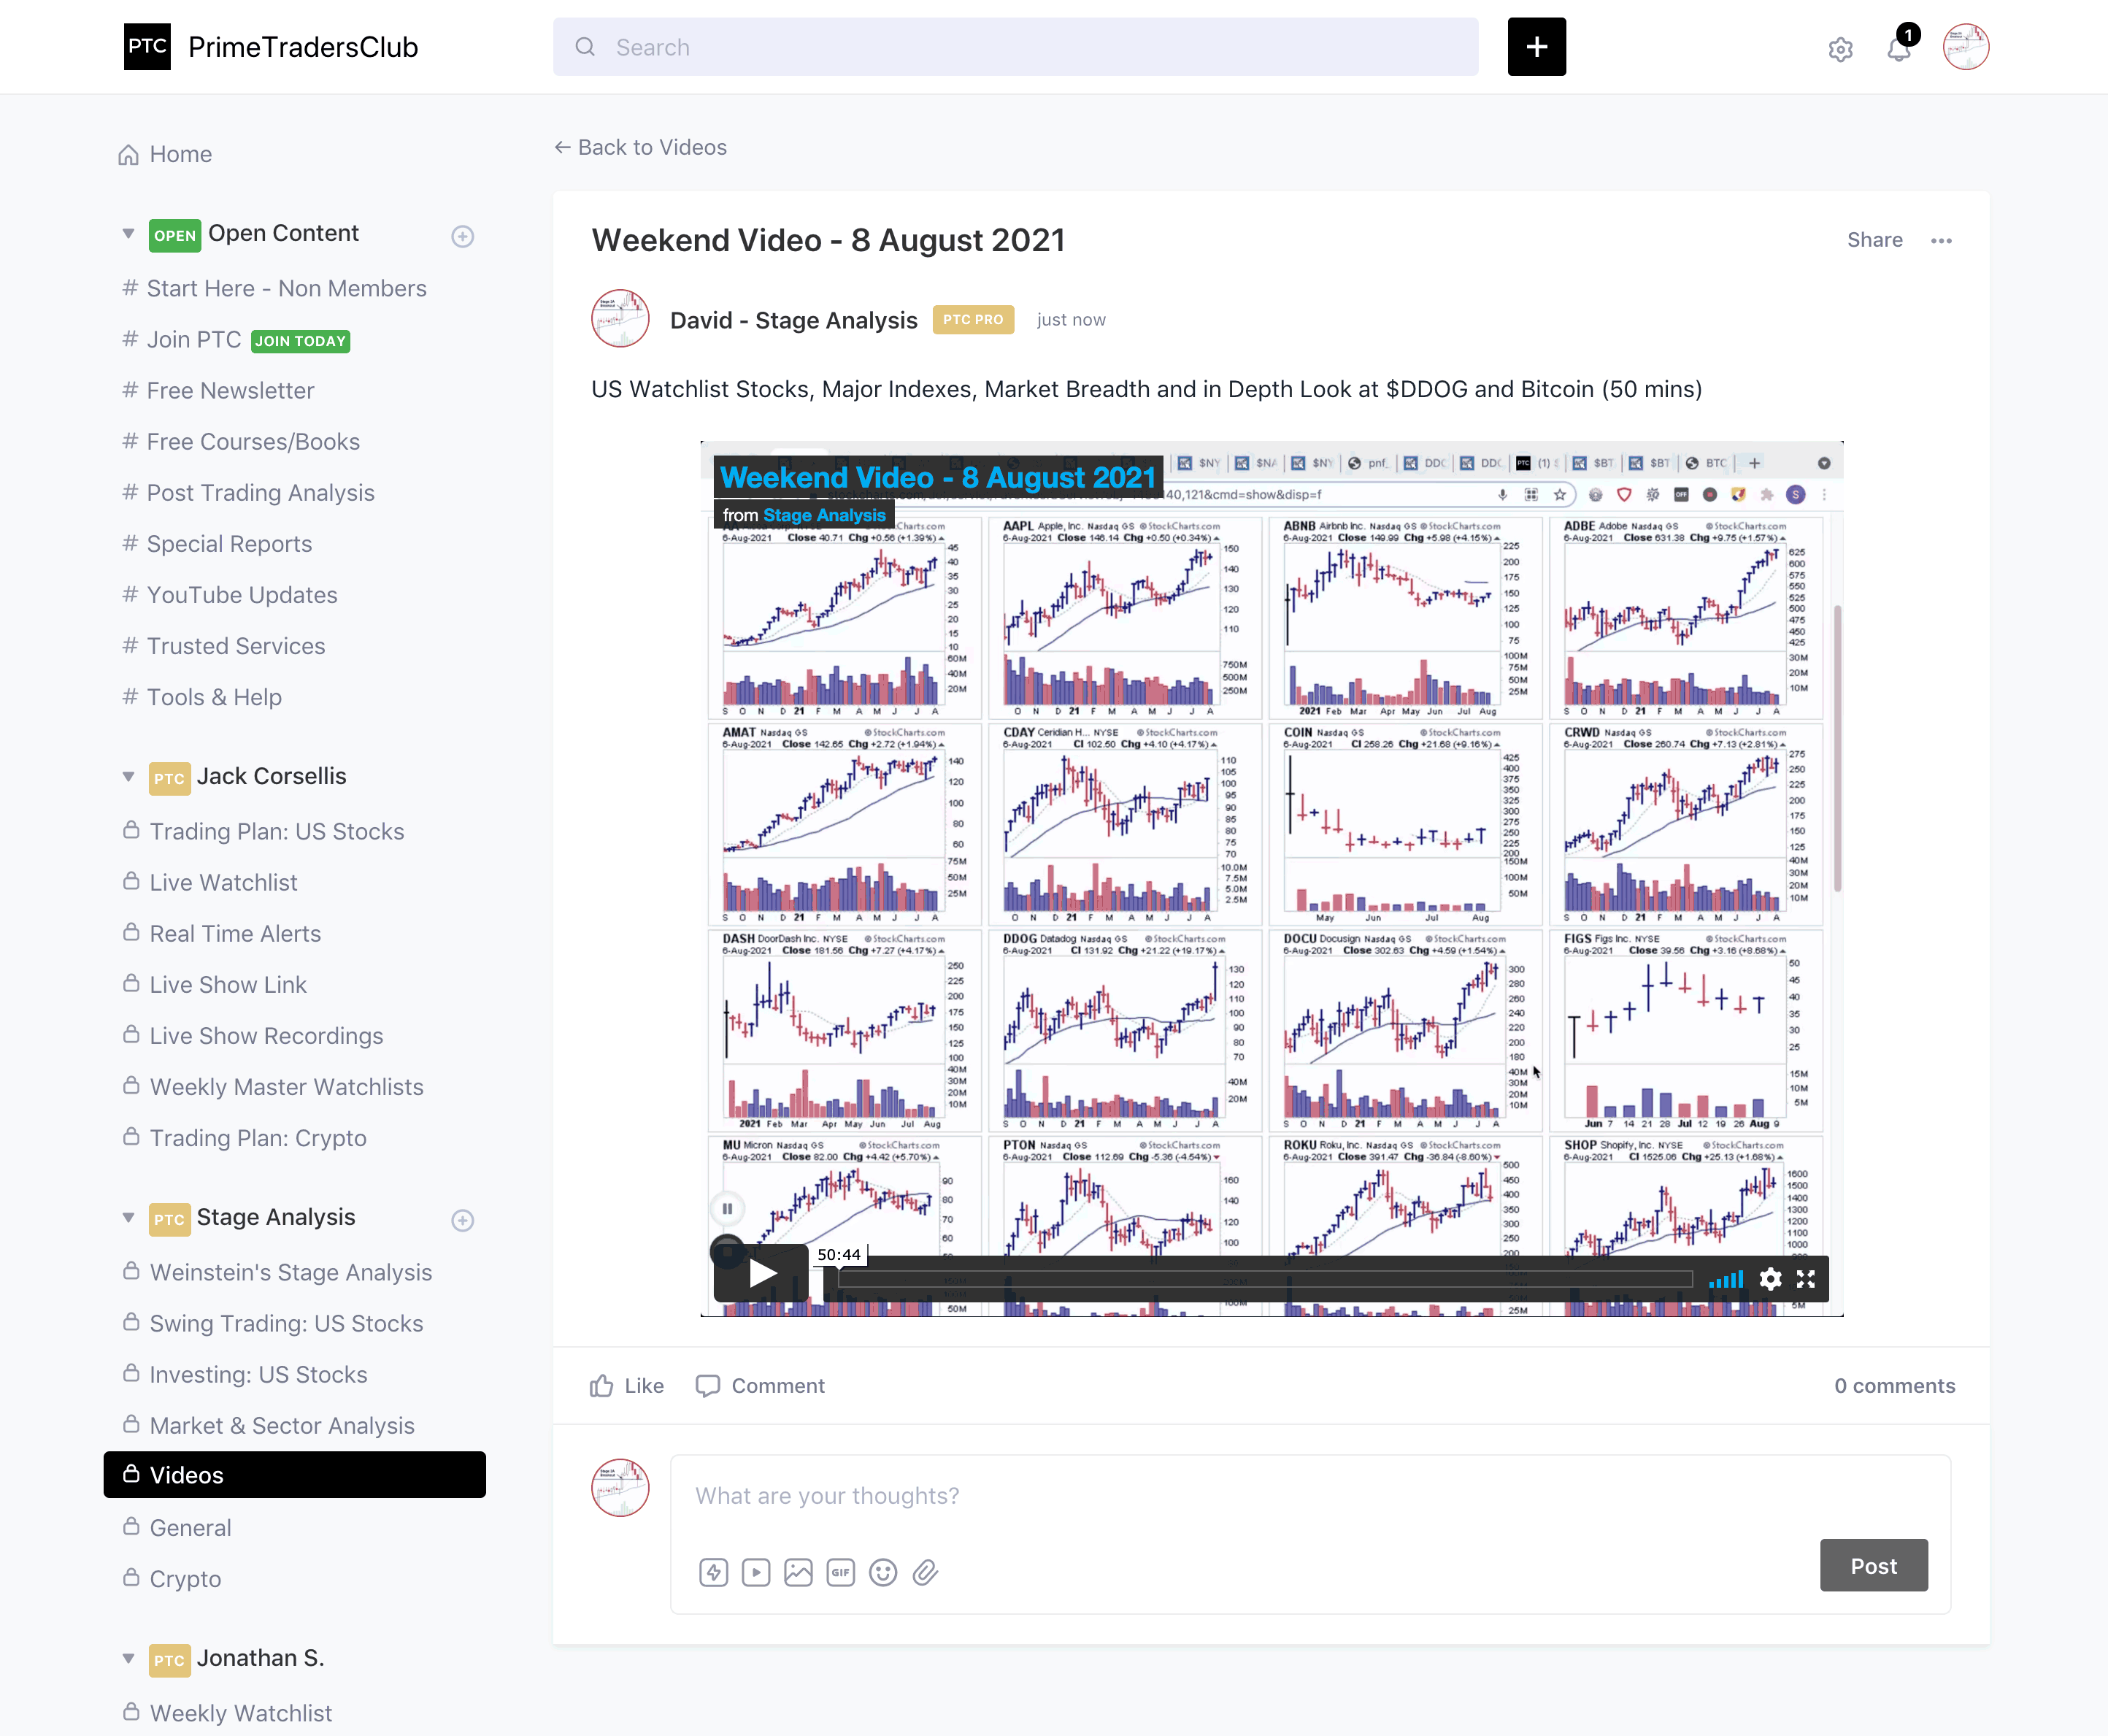
Task: Open Weinstein's Stage Analysis channel
Action: click(290, 1272)
